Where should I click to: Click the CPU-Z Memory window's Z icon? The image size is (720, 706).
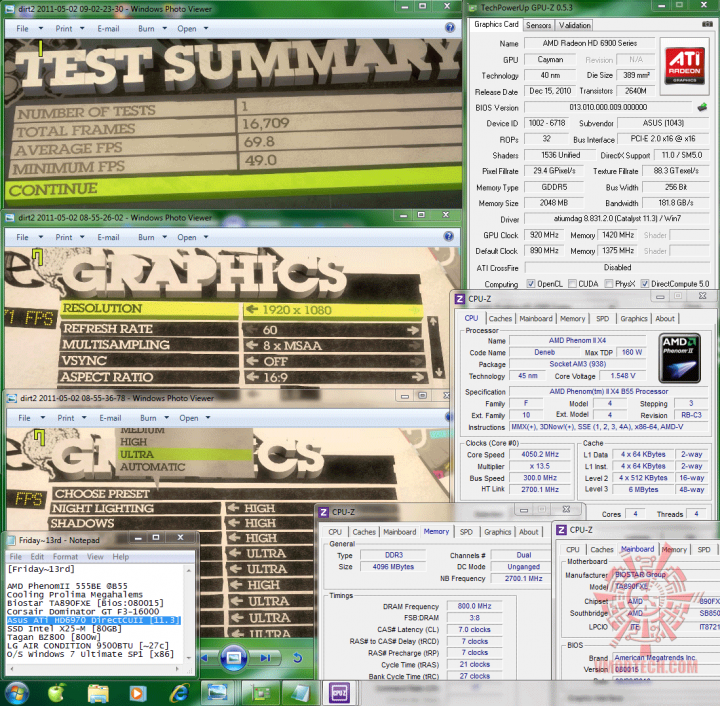(x=324, y=512)
